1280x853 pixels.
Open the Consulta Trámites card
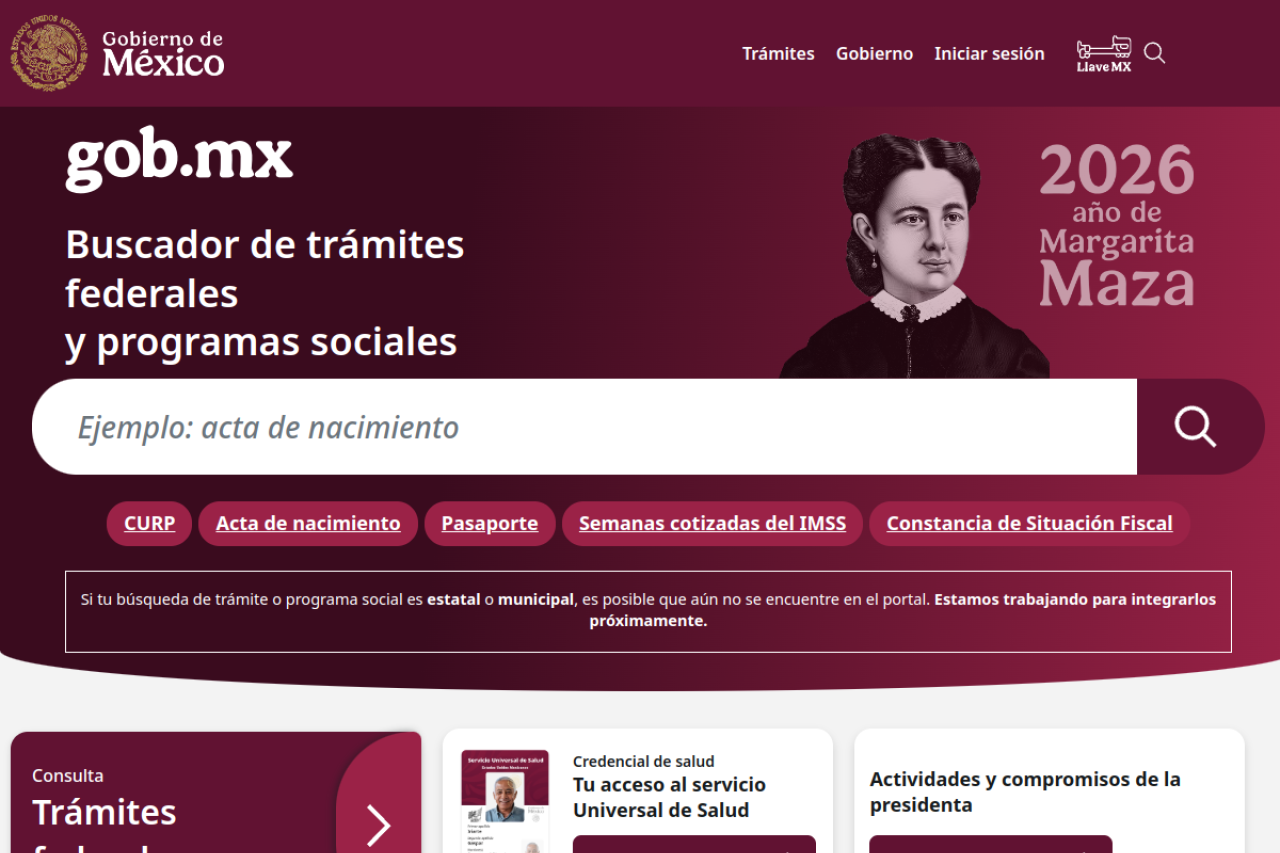pyautogui.click(x=216, y=793)
